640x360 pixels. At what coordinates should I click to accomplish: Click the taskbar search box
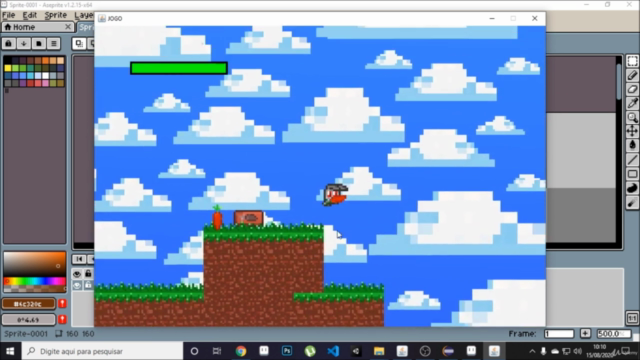point(101,351)
